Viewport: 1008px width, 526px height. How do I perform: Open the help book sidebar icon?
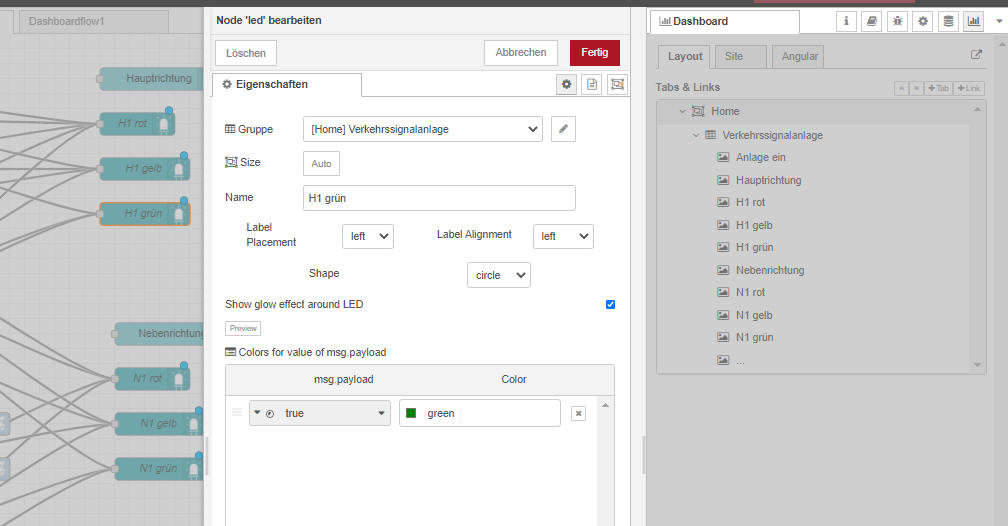[872, 21]
